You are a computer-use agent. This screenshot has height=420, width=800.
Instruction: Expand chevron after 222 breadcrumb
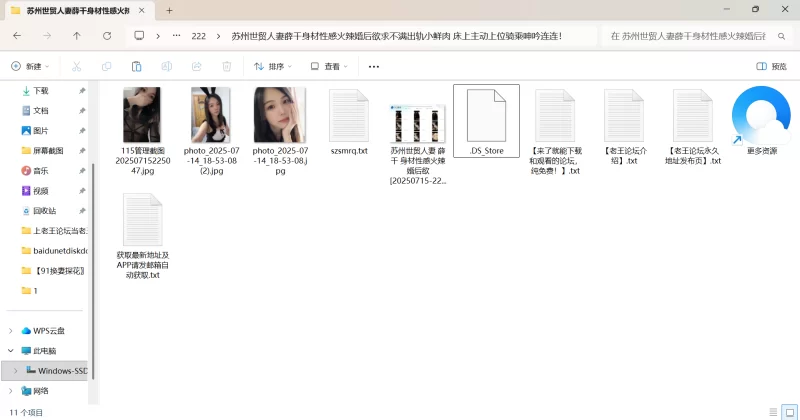(218, 36)
